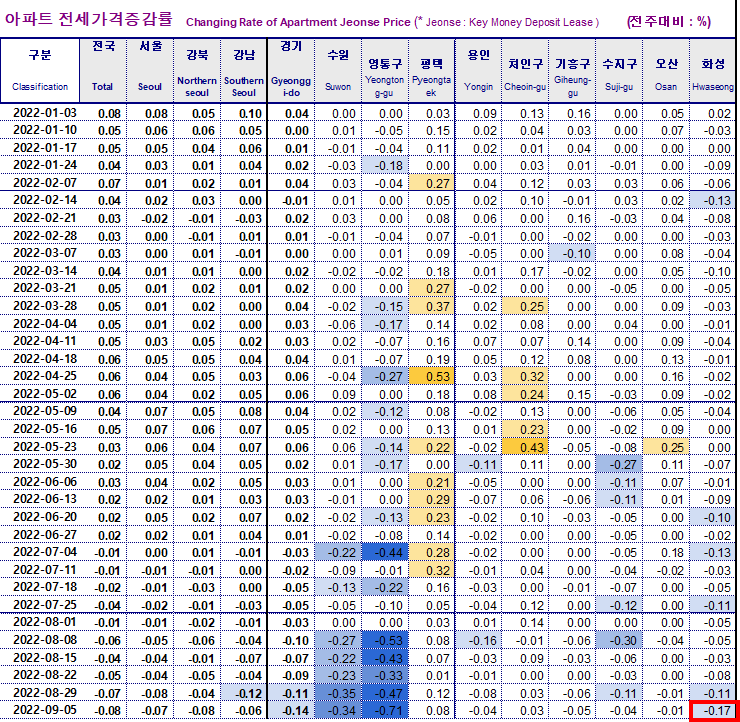Select Yongin value -0.16 on 2022-08-08

coord(479,640)
